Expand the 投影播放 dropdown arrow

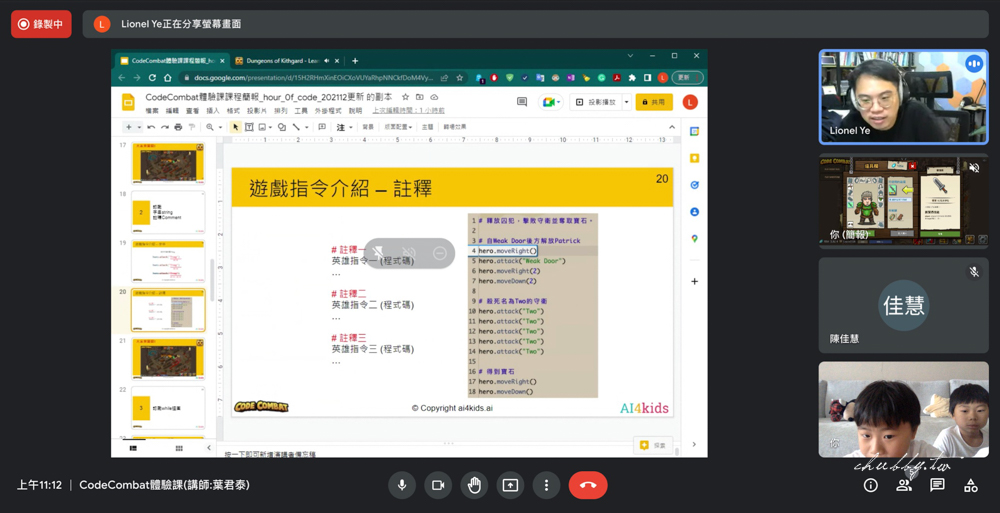[x=626, y=102]
